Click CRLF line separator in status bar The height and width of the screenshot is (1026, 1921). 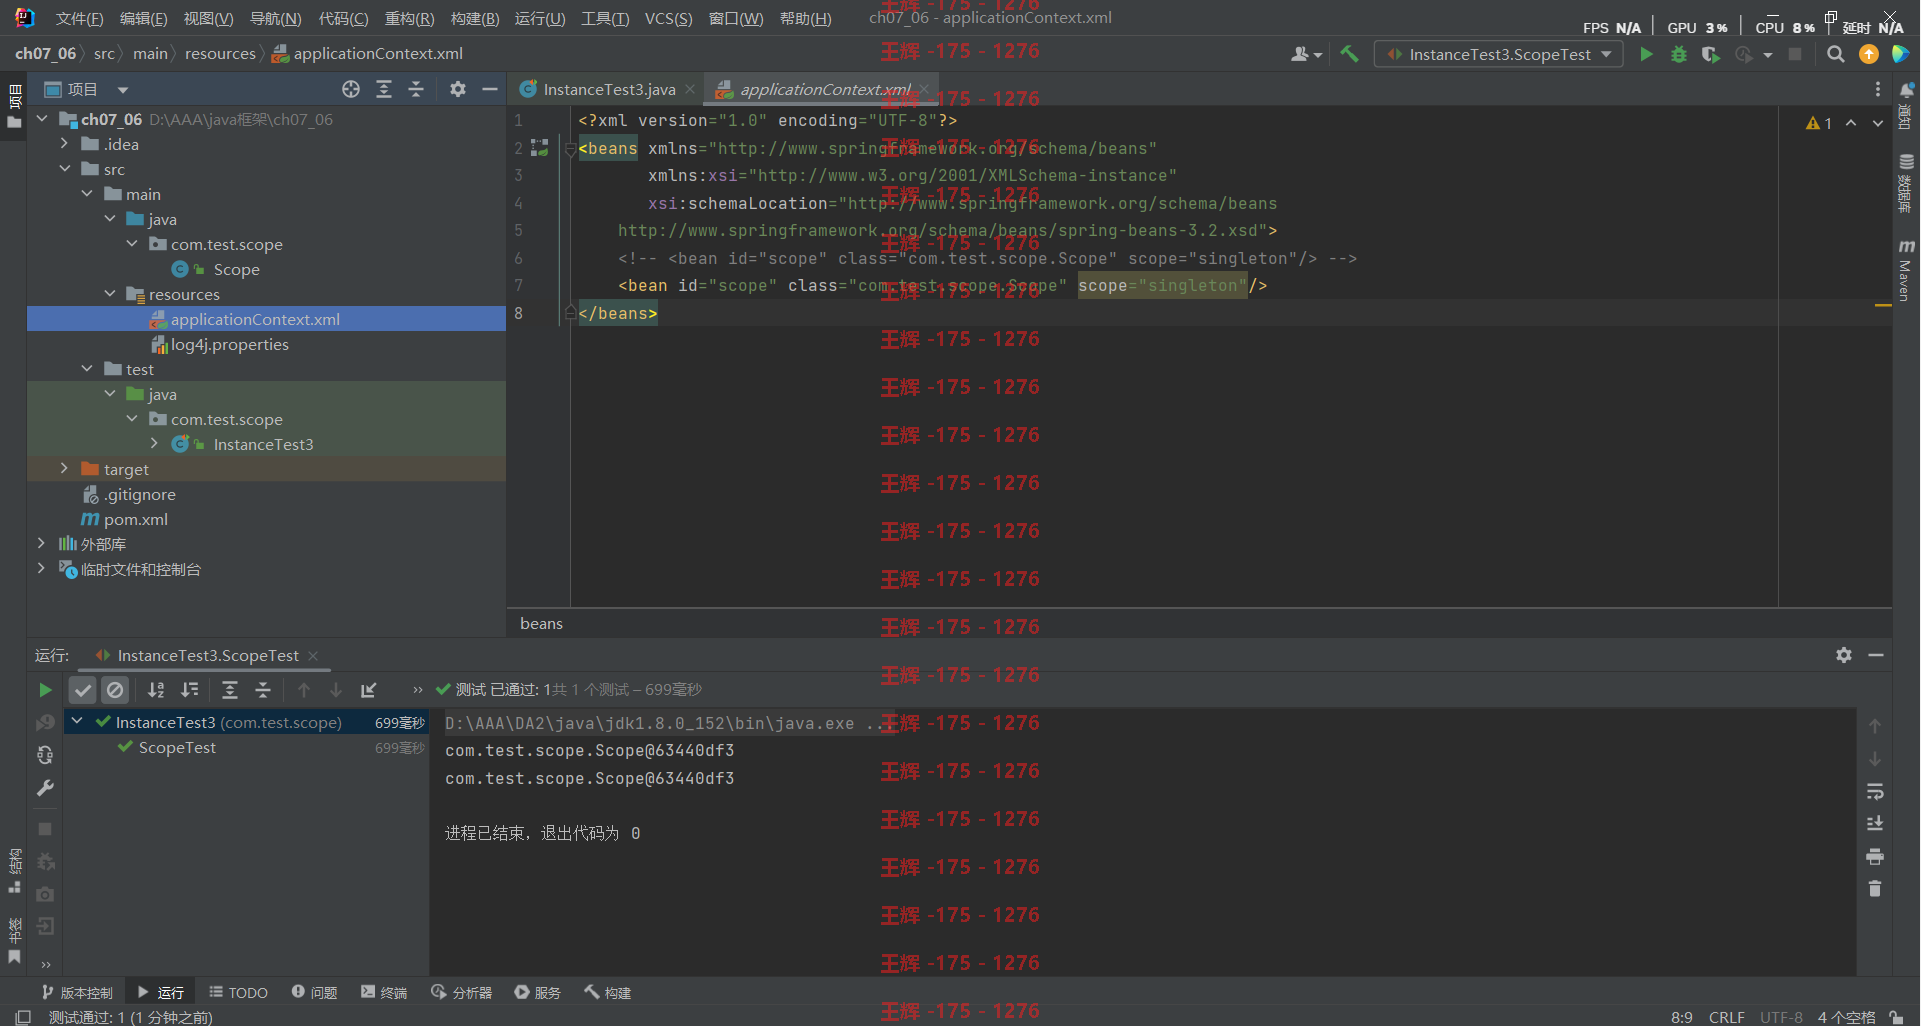(1727, 1017)
